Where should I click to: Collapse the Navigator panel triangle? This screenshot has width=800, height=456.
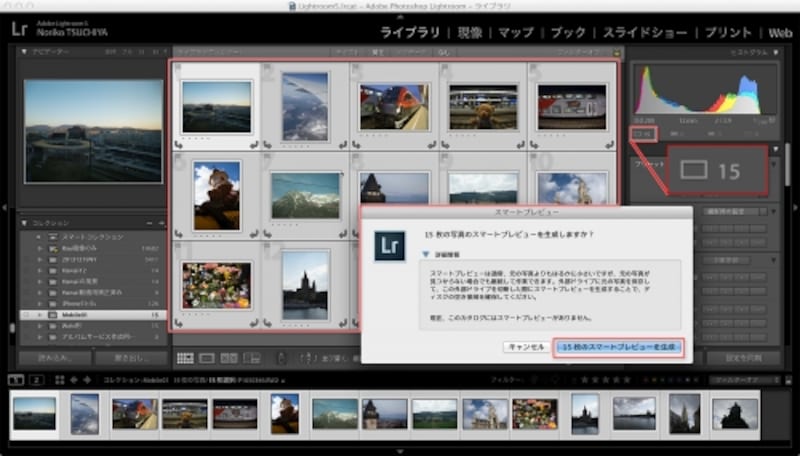(x=24, y=52)
